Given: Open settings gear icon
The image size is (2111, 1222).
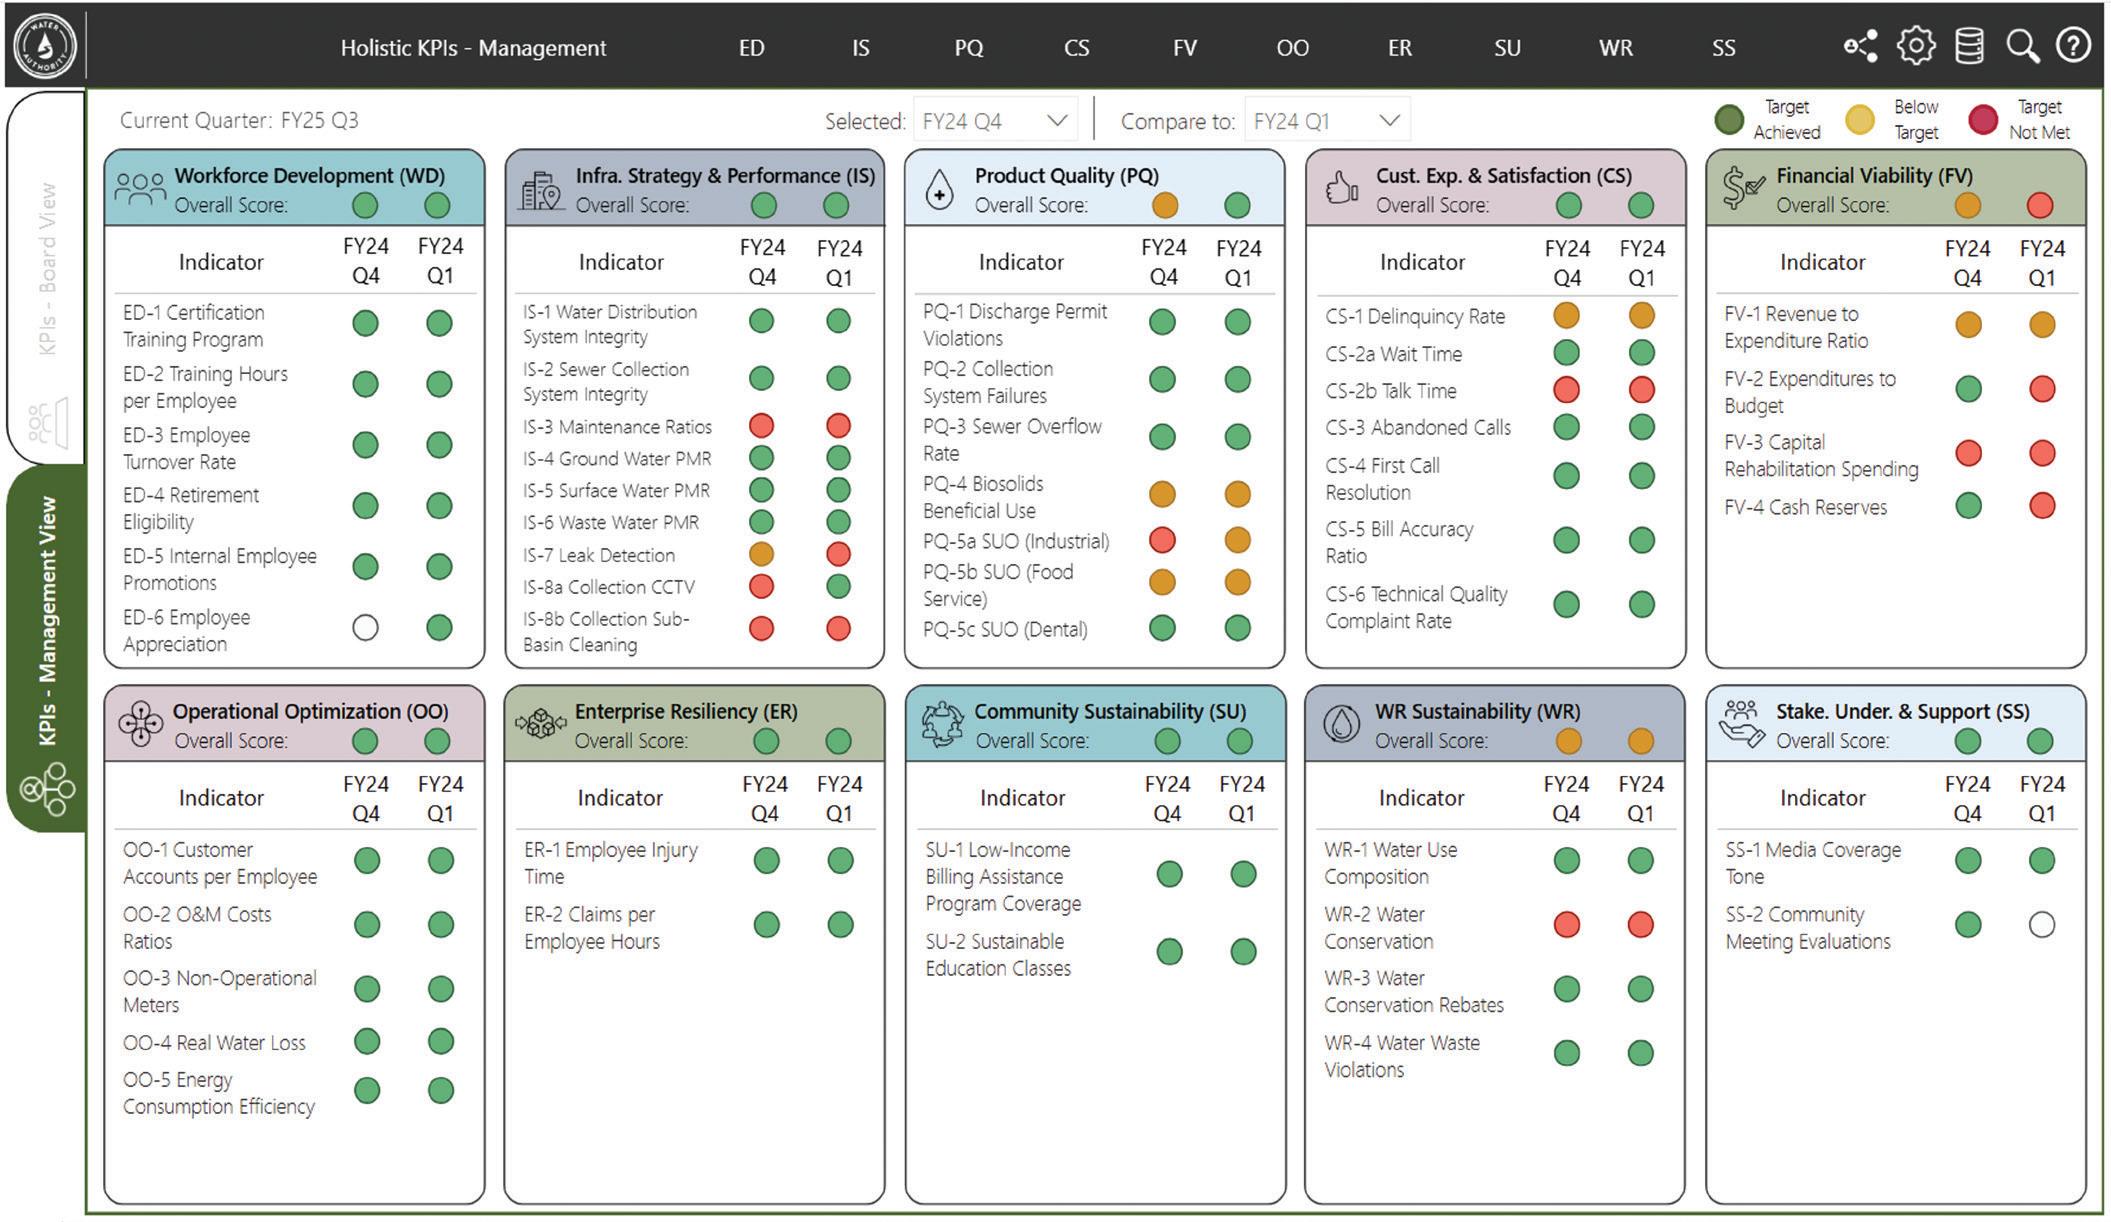Looking at the screenshot, I should tap(1915, 46).
